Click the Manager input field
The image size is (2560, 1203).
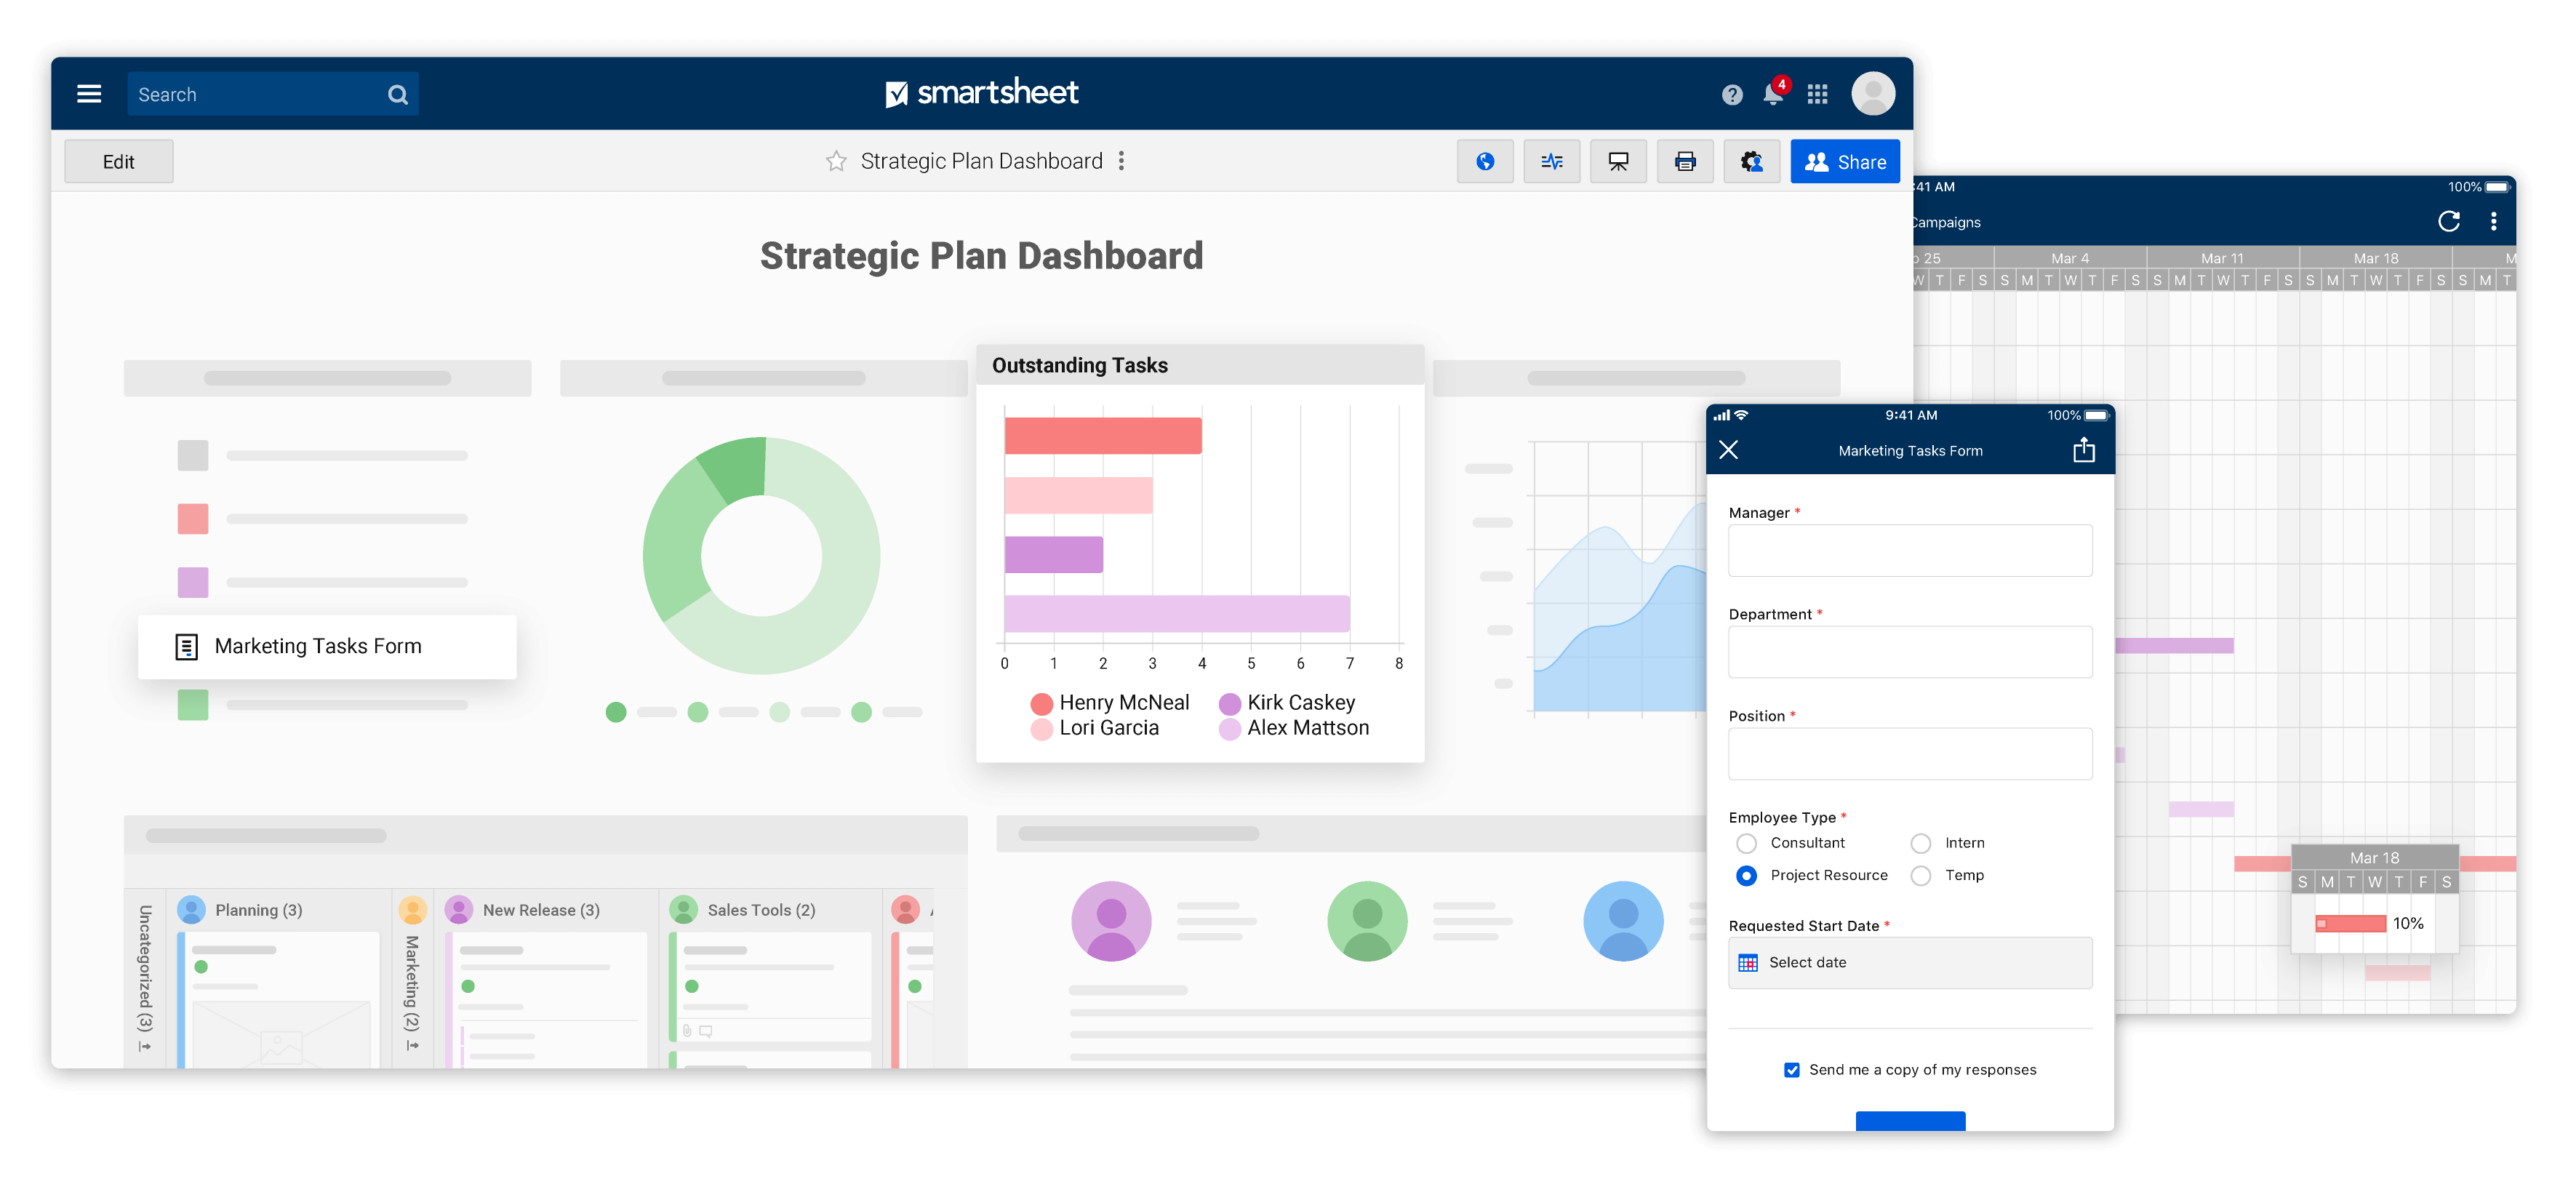[x=1909, y=550]
